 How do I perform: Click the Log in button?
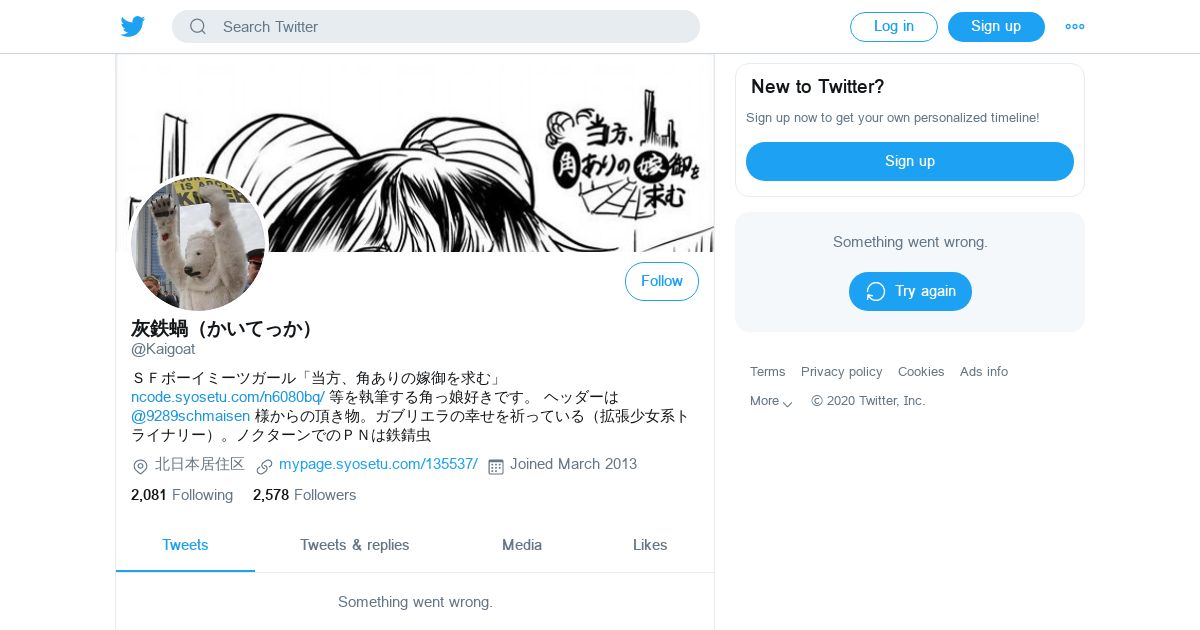pyautogui.click(x=894, y=27)
